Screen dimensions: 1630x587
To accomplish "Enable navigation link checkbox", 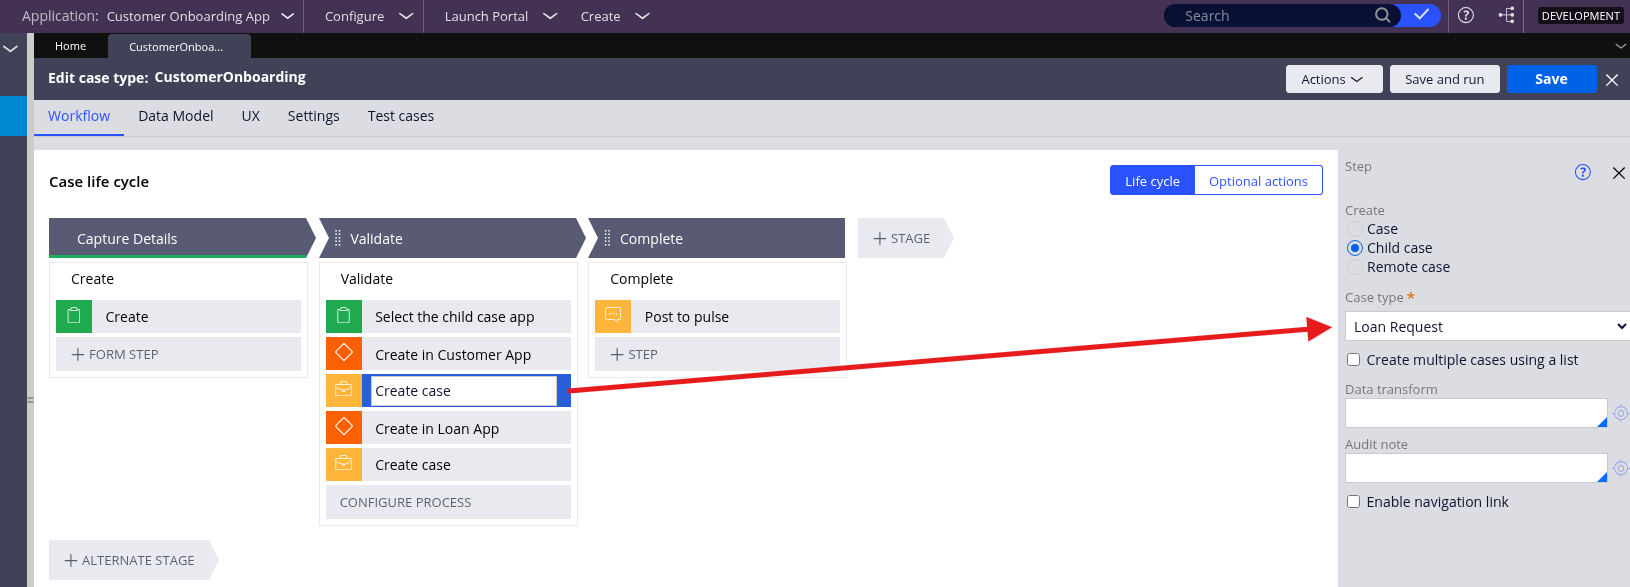I will (x=1353, y=502).
